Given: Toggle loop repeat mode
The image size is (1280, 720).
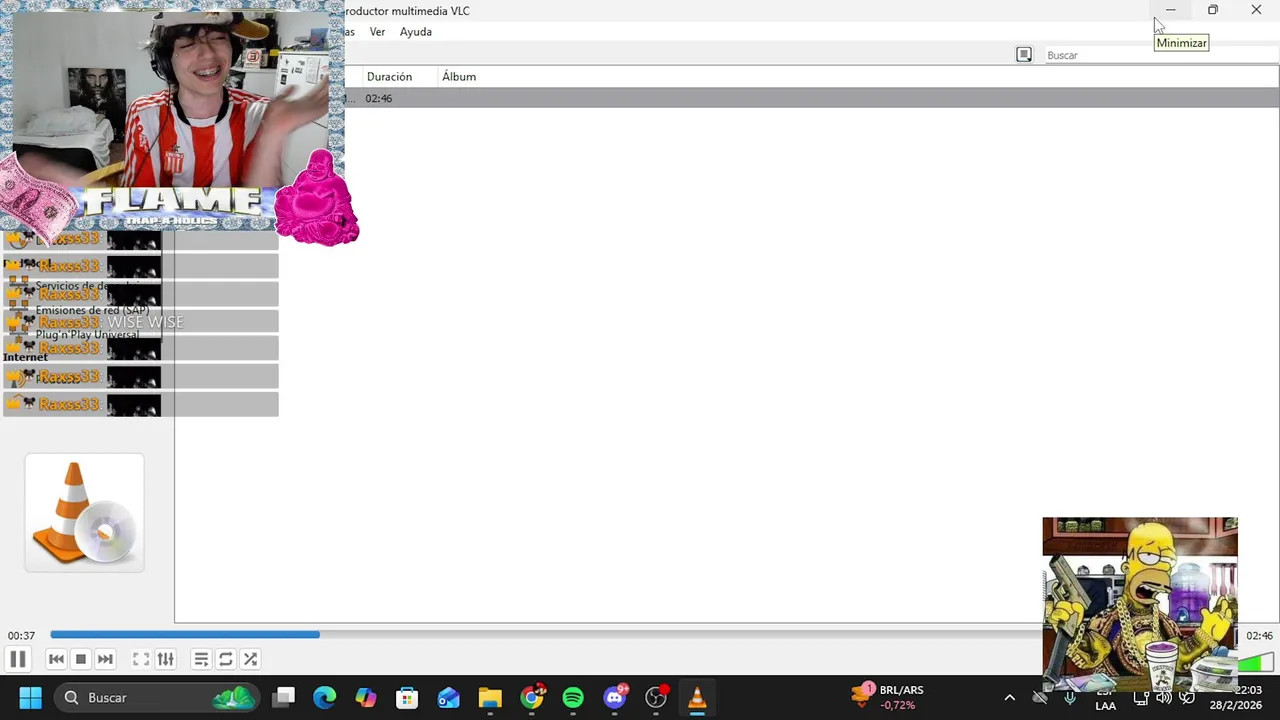Looking at the screenshot, I should (x=226, y=659).
